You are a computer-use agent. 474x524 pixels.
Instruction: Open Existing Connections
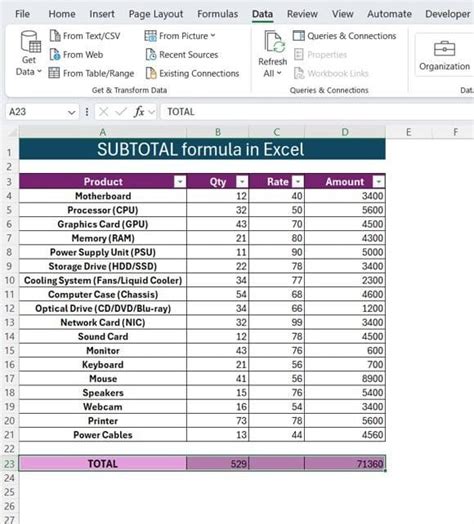pyautogui.click(x=193, y=73)
